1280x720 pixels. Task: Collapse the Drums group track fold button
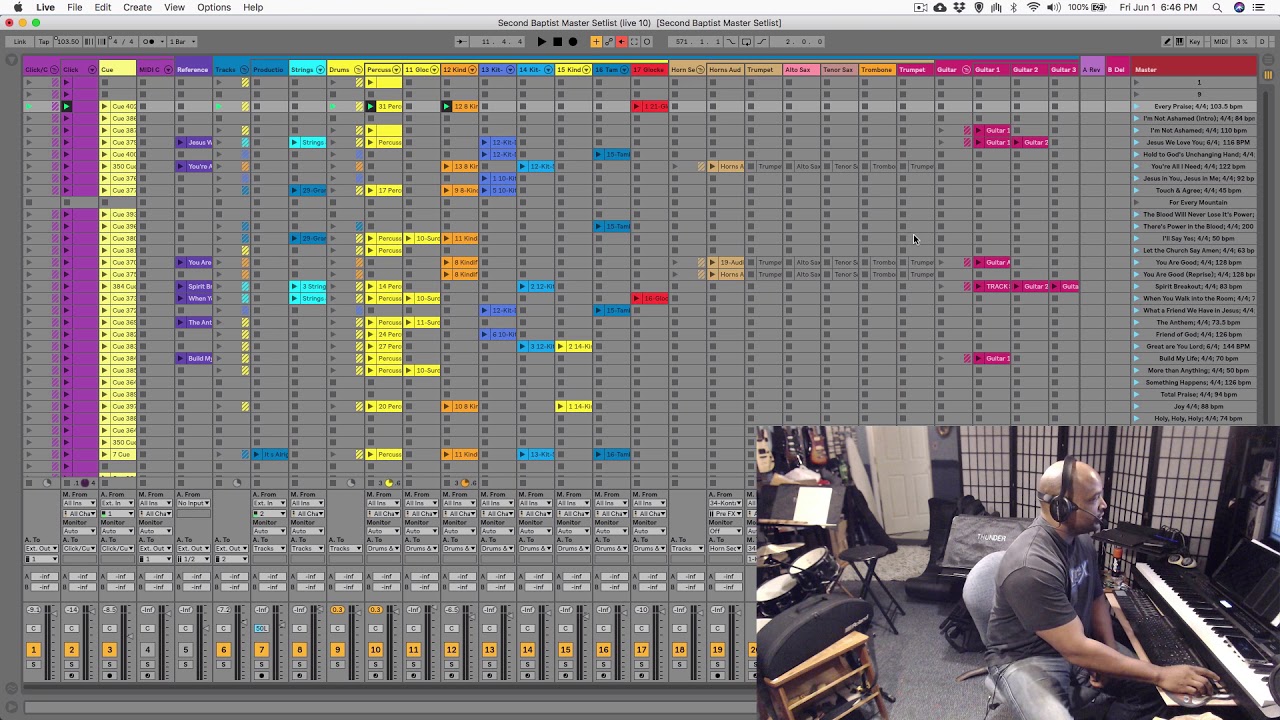pos(358,70)
